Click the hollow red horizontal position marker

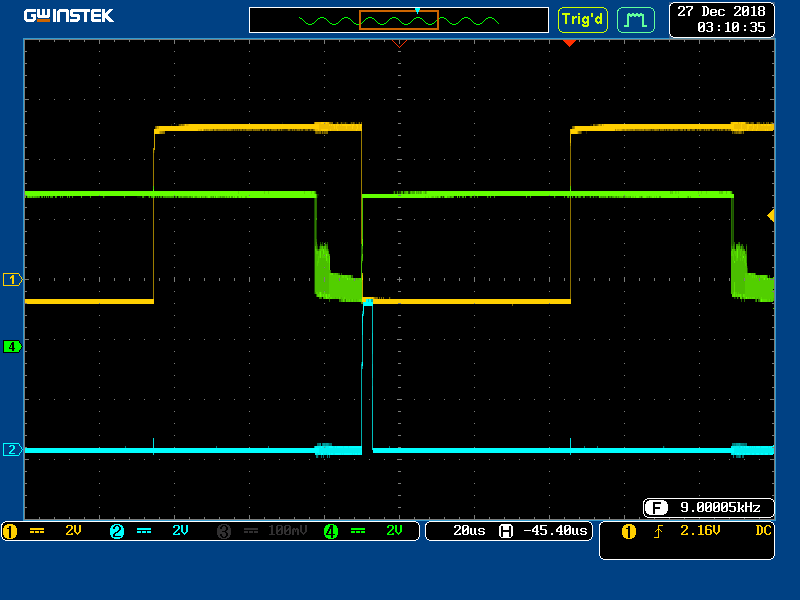point(399,44)
